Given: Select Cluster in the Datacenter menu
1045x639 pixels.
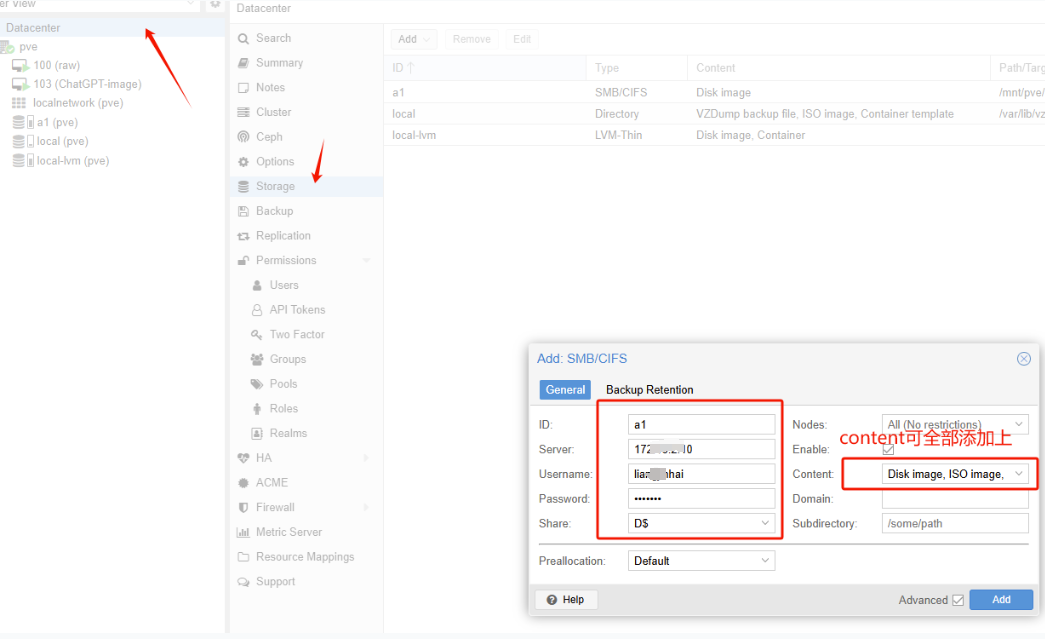Looking at the screenshot, I should 273,112.
